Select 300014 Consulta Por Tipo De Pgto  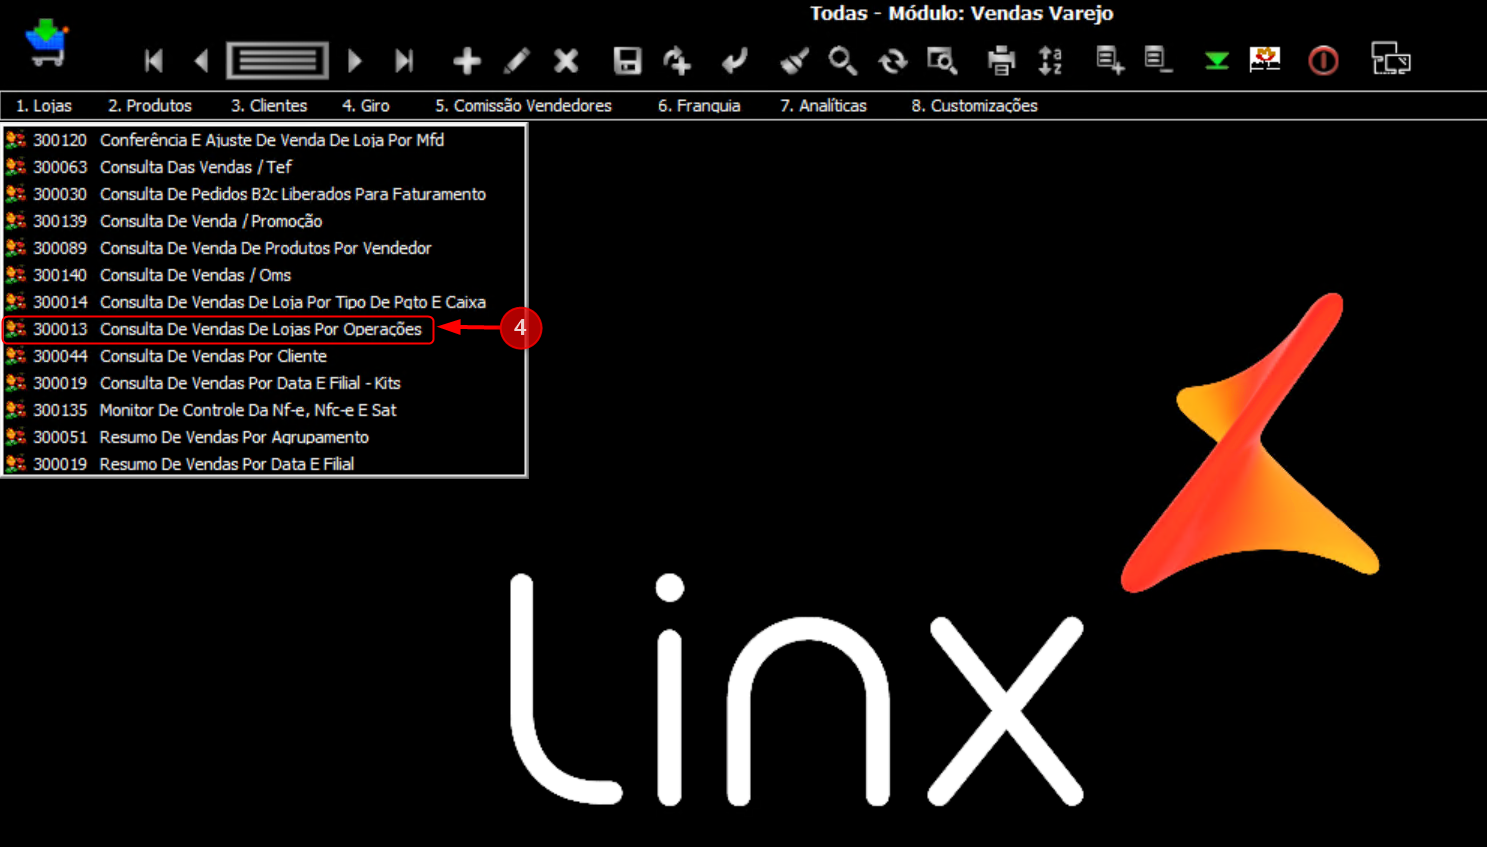coord(264,302)
